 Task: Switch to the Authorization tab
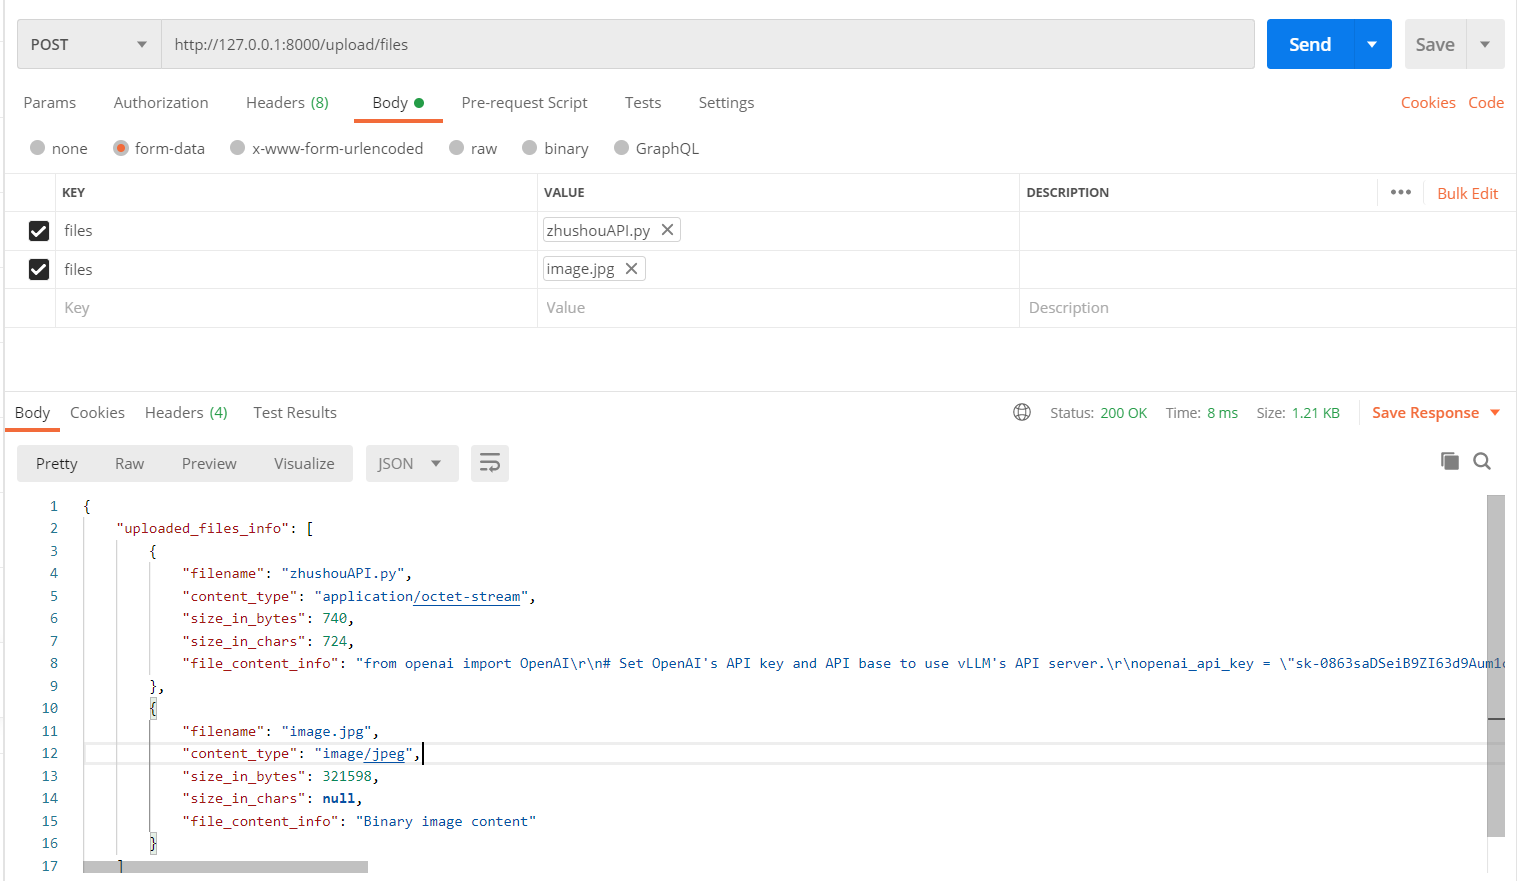click(161, 102)
